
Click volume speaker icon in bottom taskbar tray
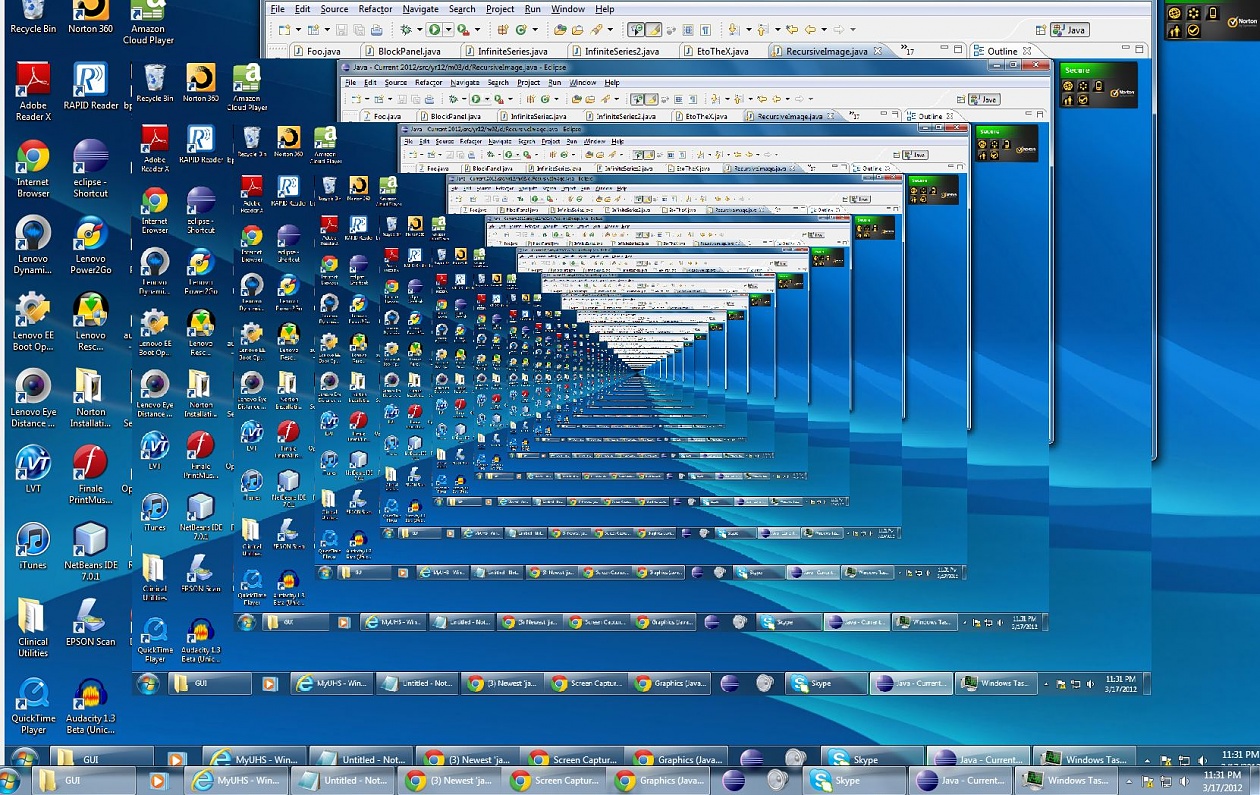click(1184, 781)
